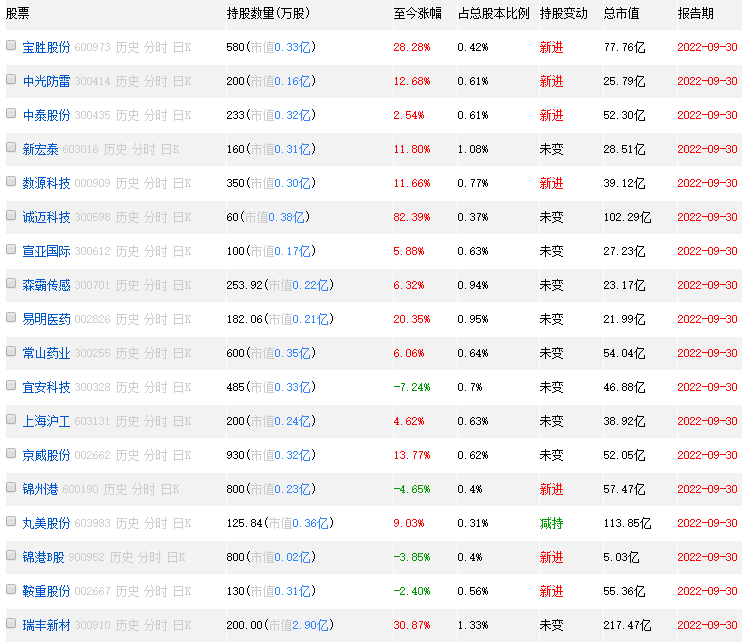This screenshot has height=644, width=748.
Task: Open 日K chart for 丸美股份
Action: pos(182,523)
